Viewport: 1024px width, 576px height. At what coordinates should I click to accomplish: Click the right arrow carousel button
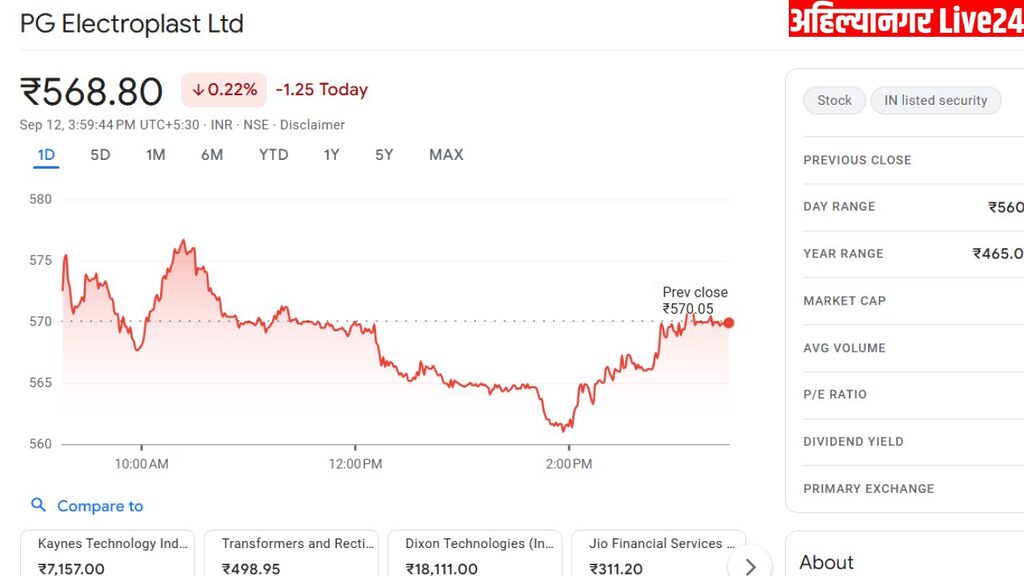click(x=750, y=565)
